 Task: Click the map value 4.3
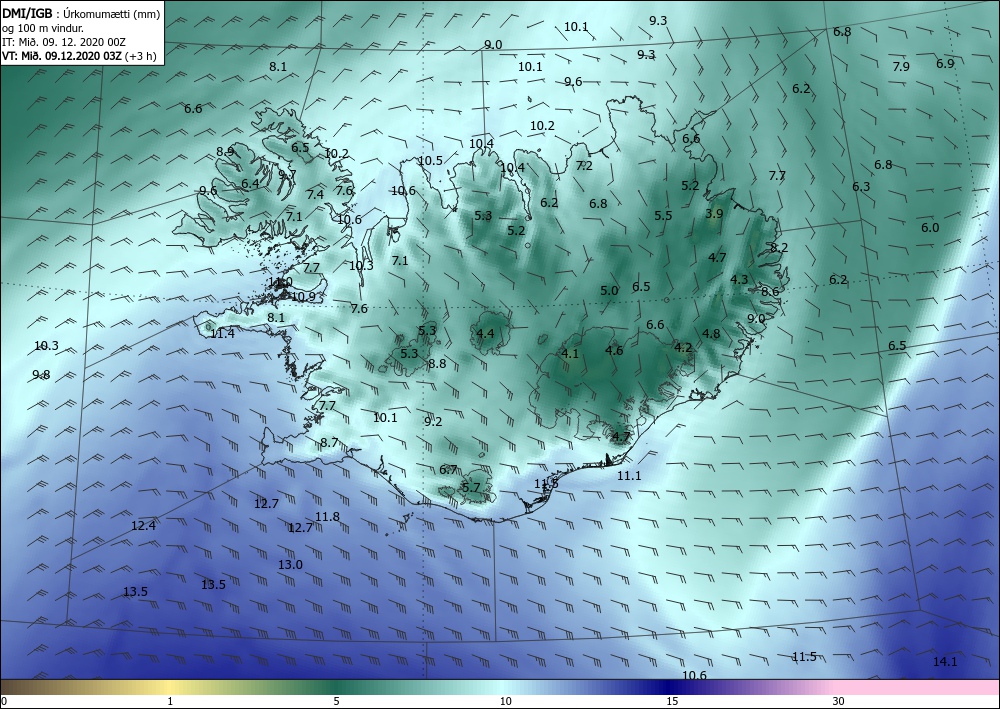pyautogui.click(x=739, y=279)
